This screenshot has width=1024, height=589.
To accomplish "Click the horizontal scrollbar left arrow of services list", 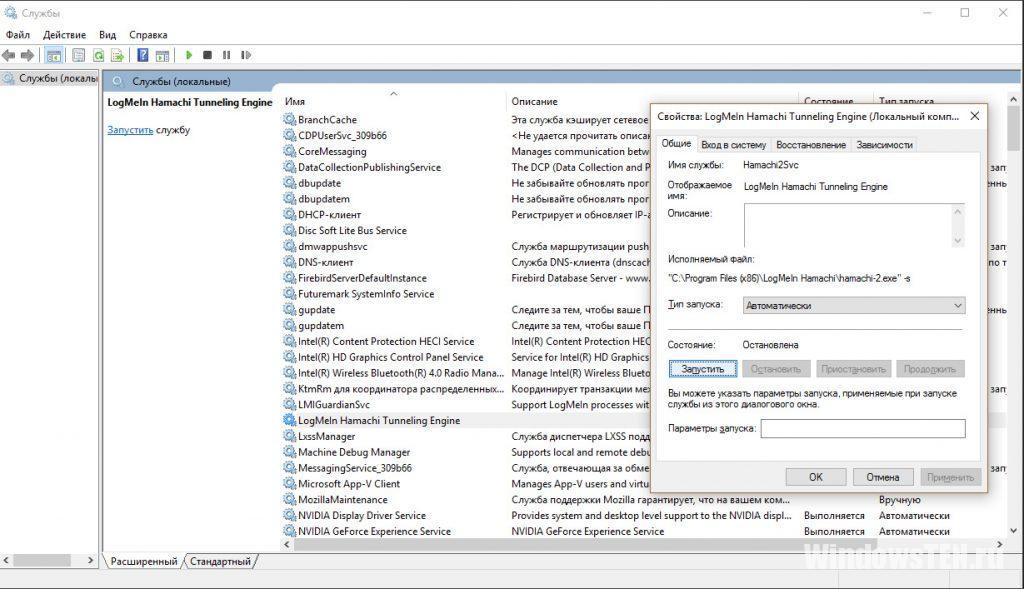I will coord(287,544).
